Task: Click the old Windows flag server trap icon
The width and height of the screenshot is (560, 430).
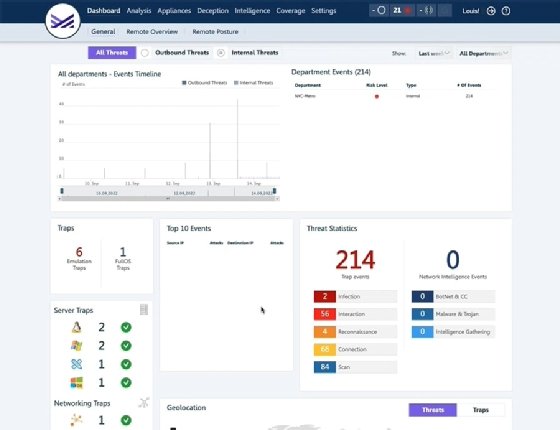Action: 76,346
